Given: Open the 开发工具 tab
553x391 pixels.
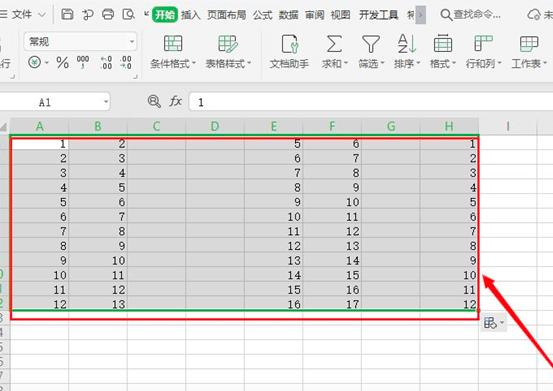Looking at the screenshot, I should click(379, 15).
